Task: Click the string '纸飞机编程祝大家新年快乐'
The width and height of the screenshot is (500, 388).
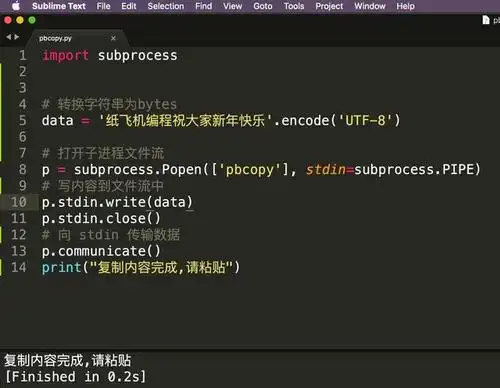Action: point(185,120)
